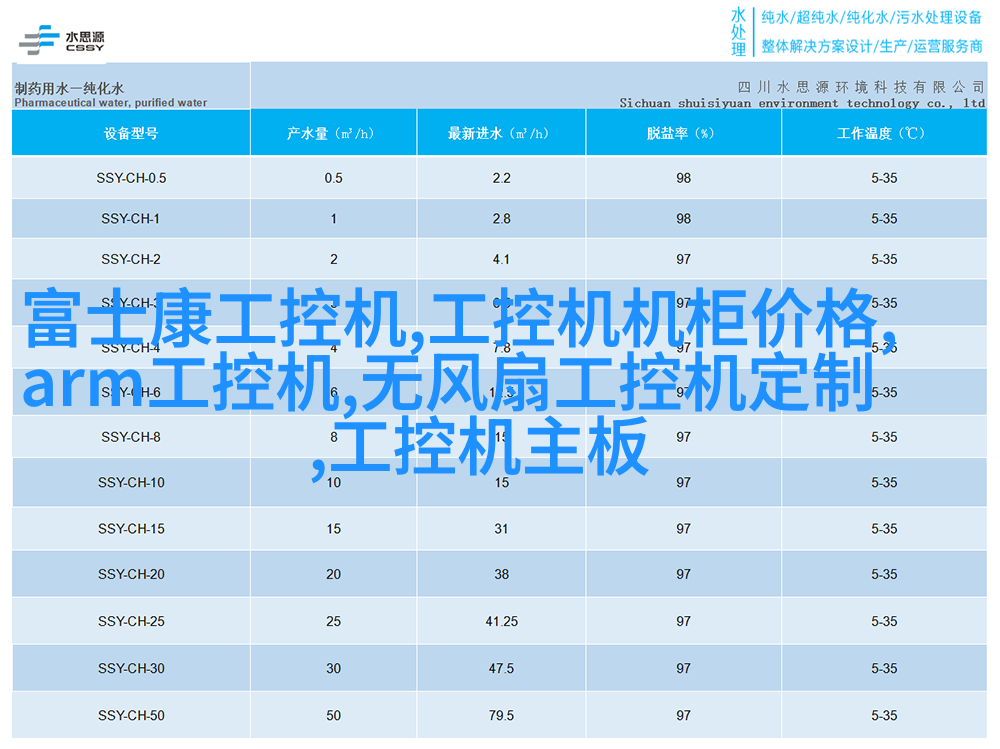Viewport: 1000px width, 749px height.
Task: Click the 产水量 value 30 in the SSY-CH-30 row
Action: pyautogui.click(x=334, y=669)
